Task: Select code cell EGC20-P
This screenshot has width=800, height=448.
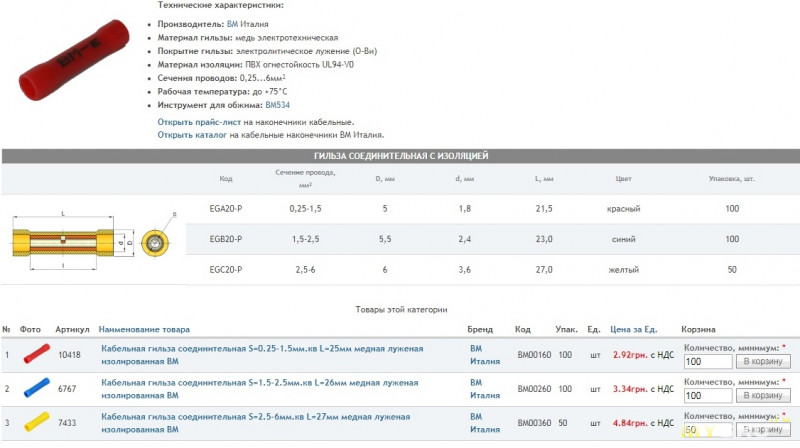Action: click(x=226, y=270)
